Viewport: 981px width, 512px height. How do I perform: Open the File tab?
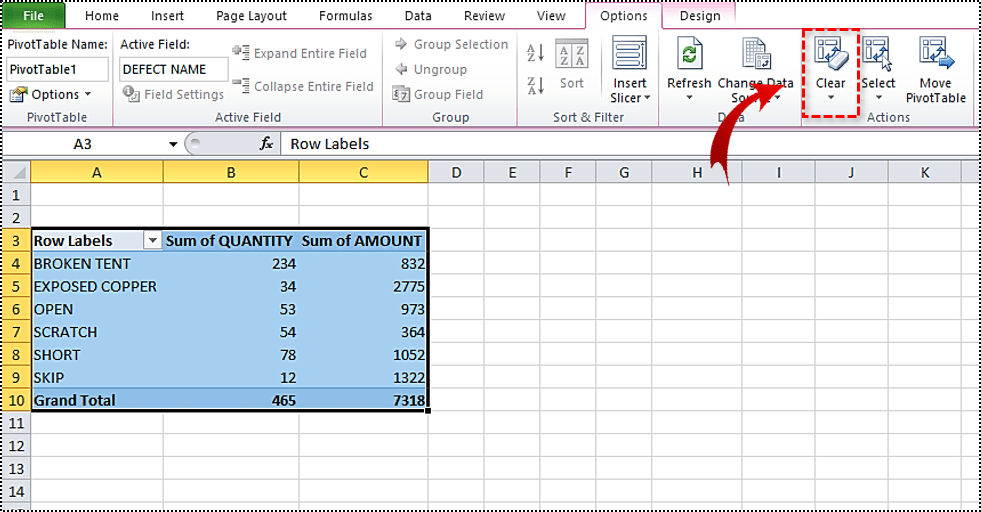pyautogui.click(x=34, y=16)
